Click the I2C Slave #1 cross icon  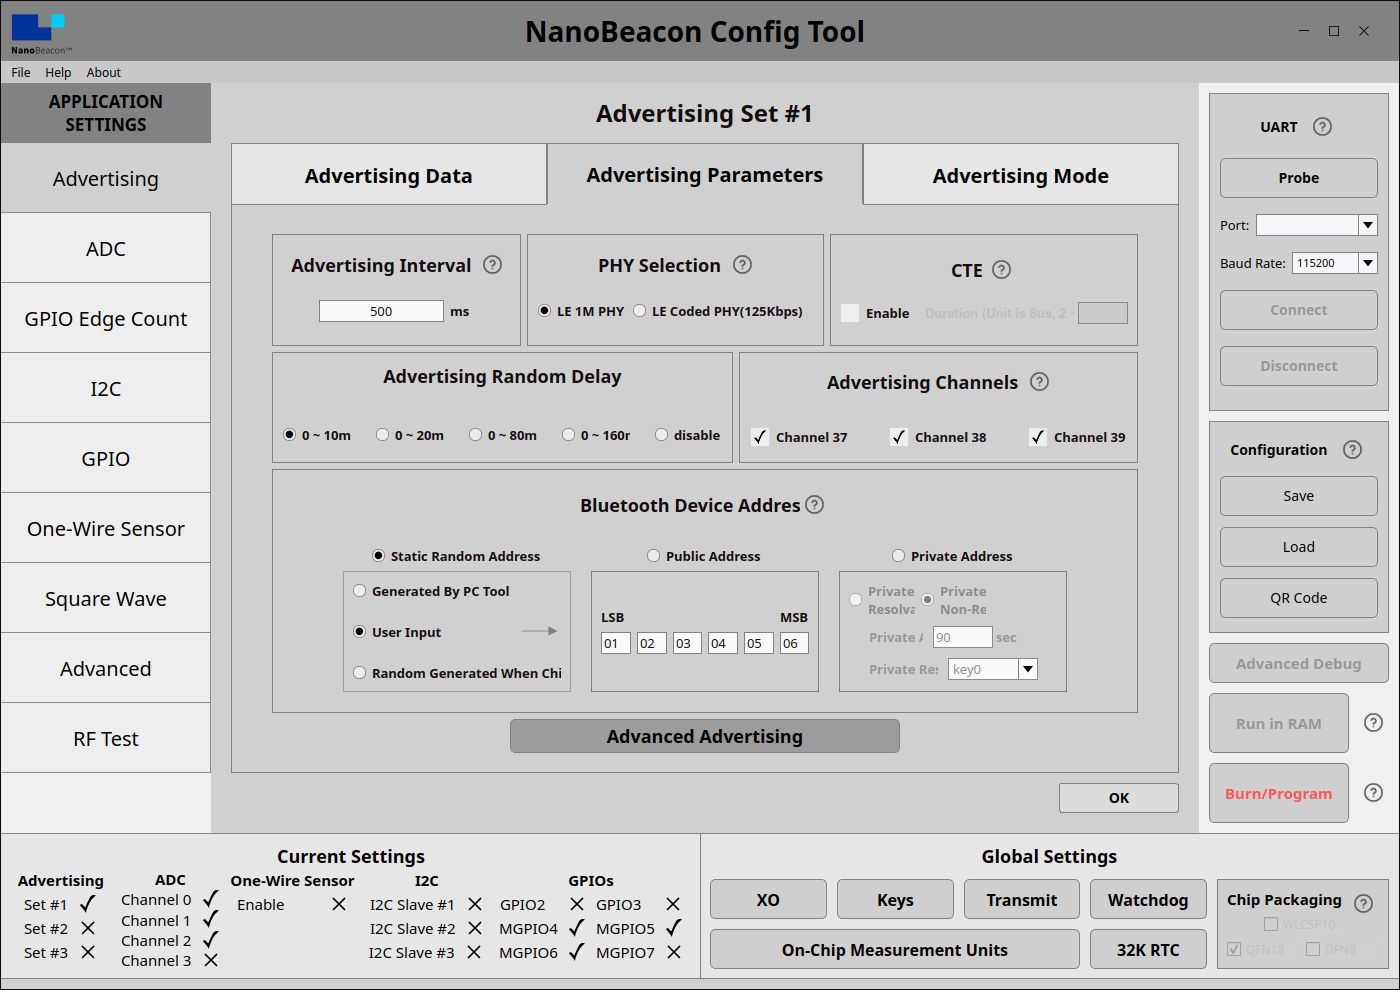pyautogui.click(x=475, y=904)
